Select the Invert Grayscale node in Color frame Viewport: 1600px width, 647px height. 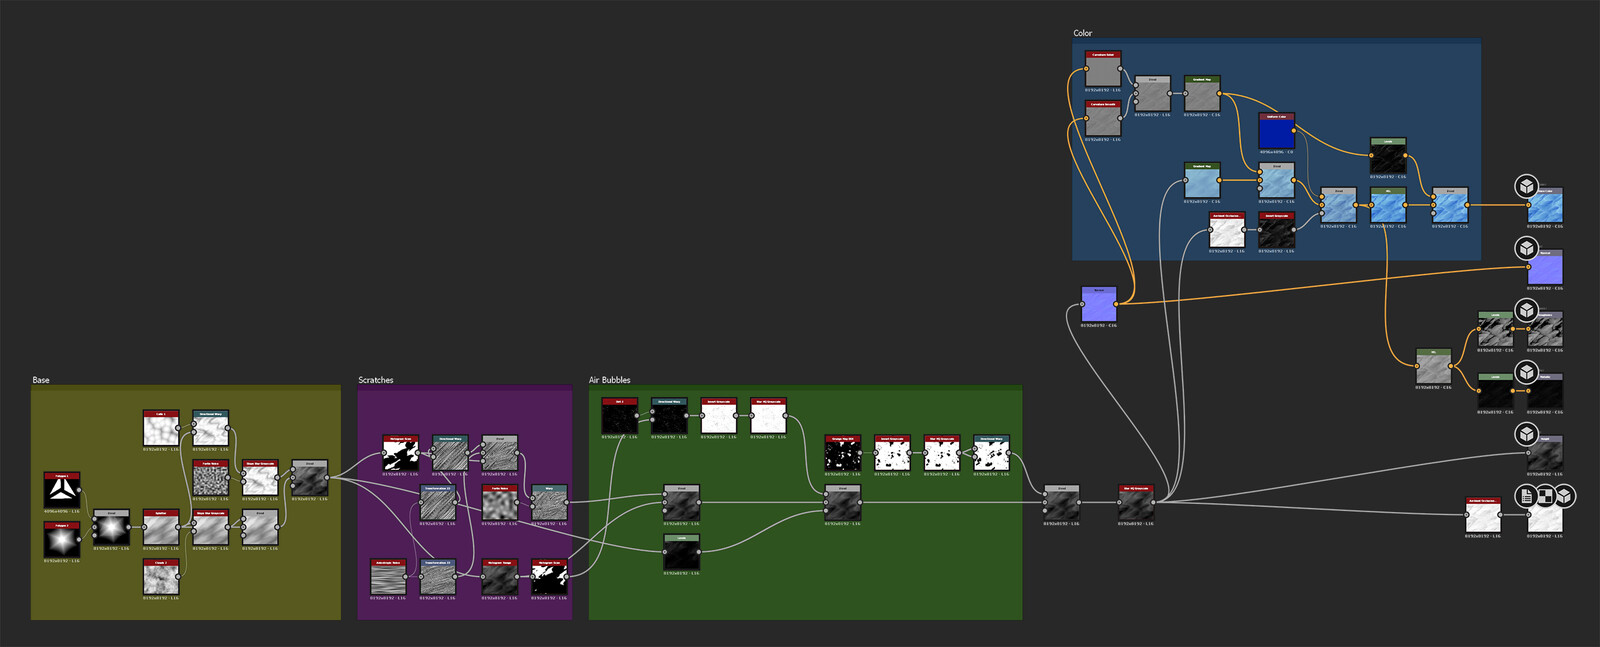(1276, 230)
